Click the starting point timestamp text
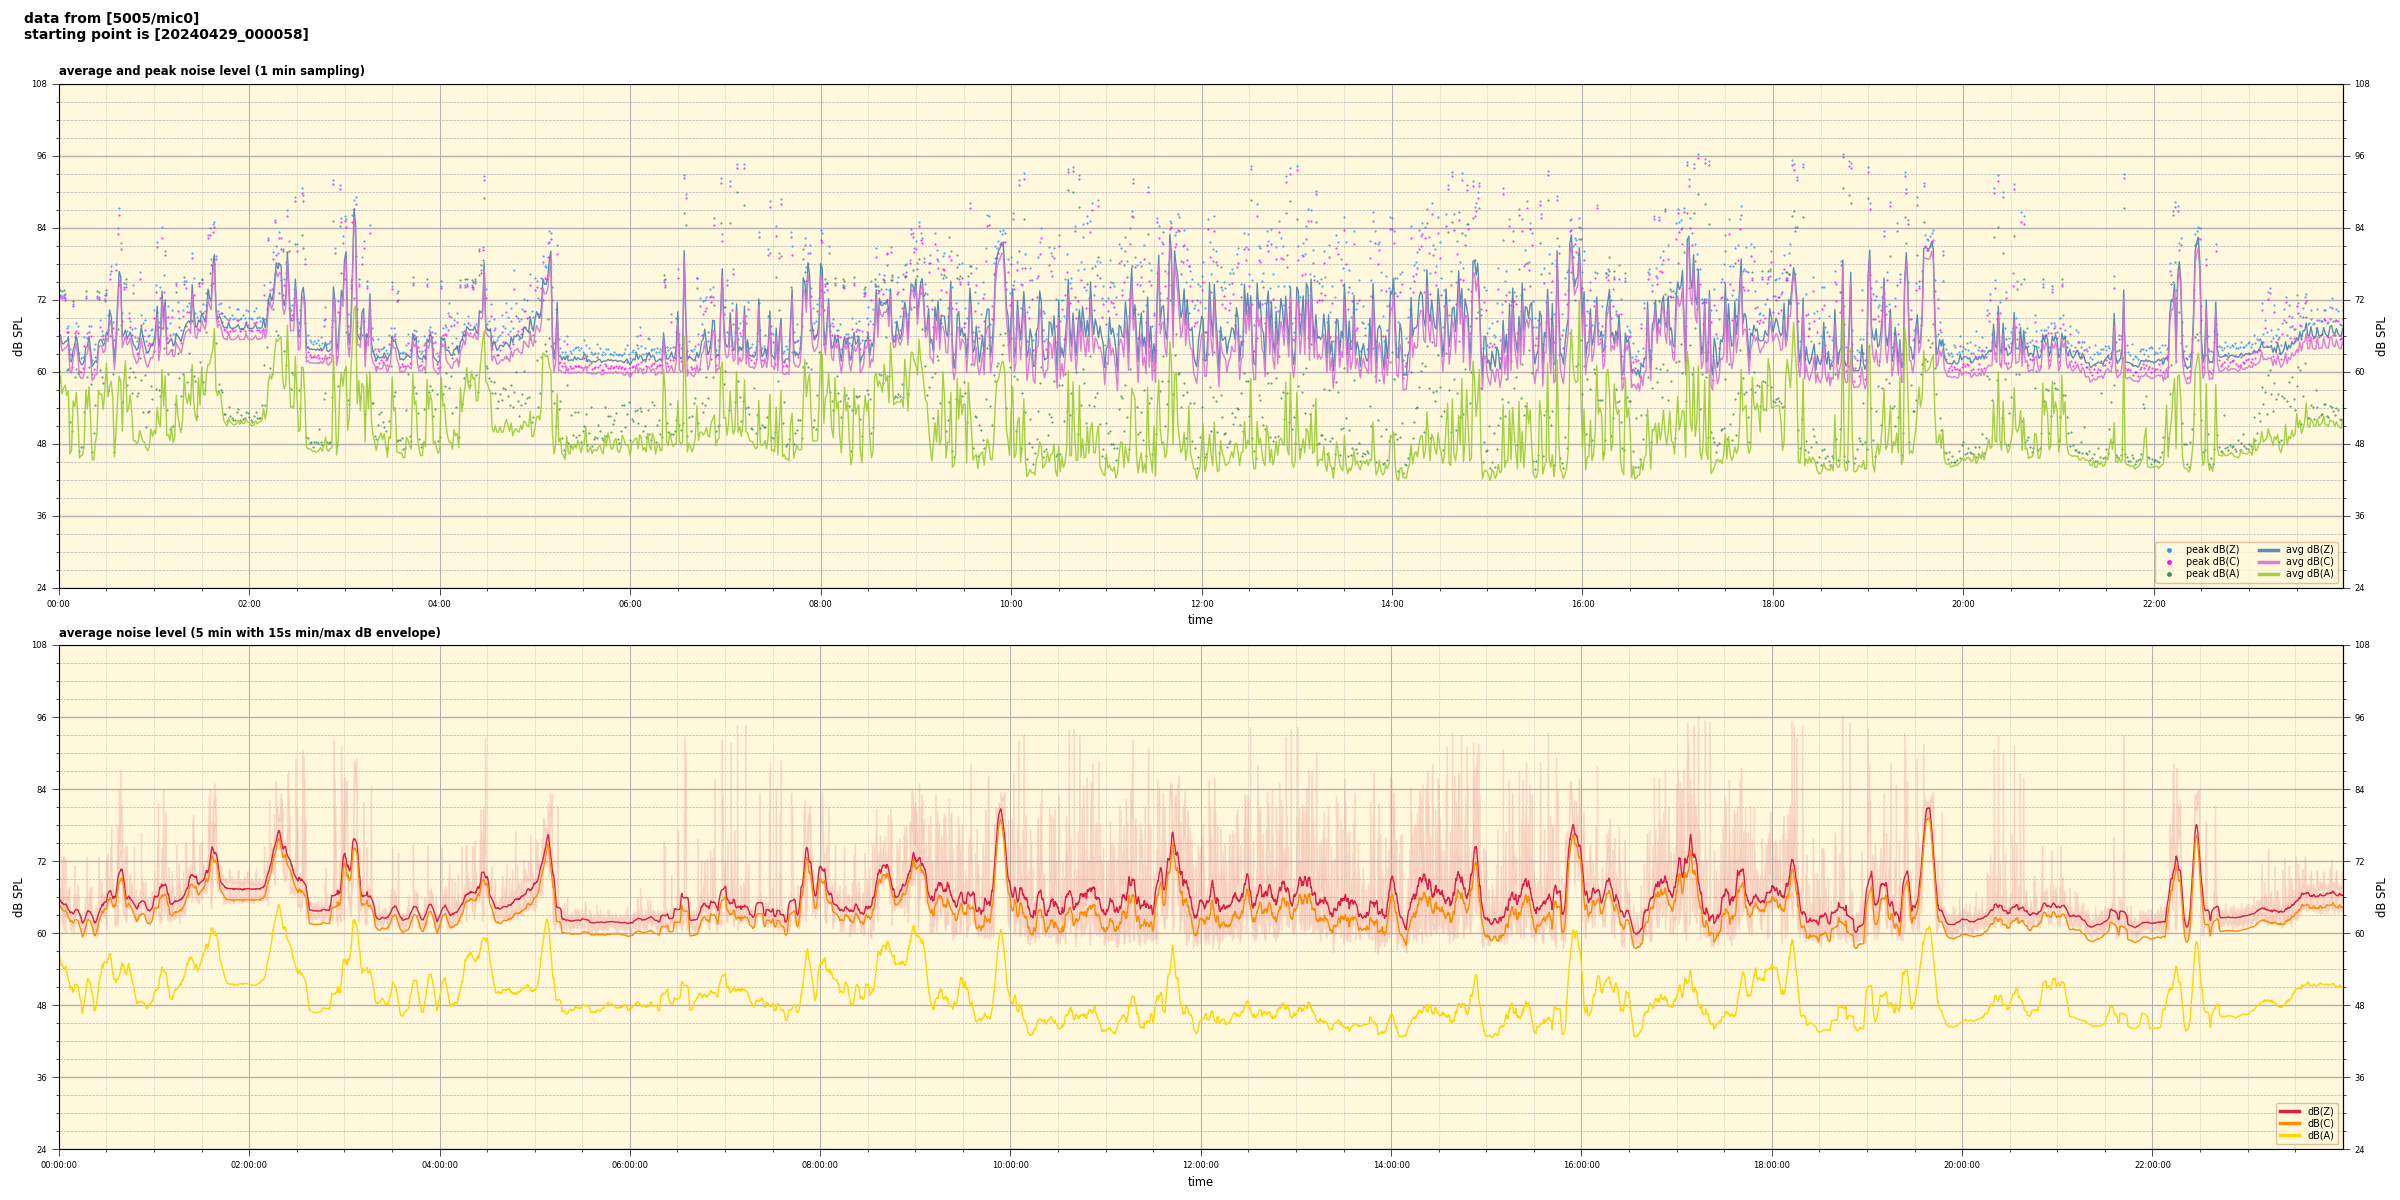This screenshot has height=1200, width=2400. (166, 35)
